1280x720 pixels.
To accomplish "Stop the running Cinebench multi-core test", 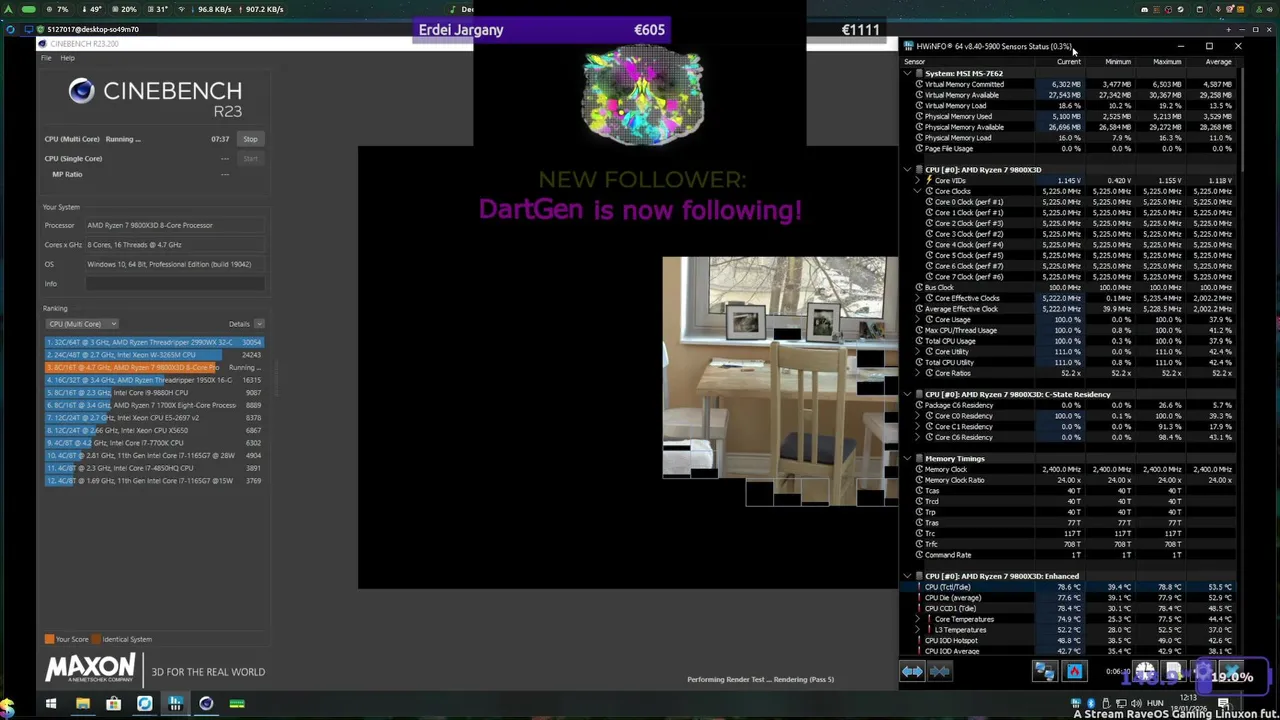I will (250, 139).
